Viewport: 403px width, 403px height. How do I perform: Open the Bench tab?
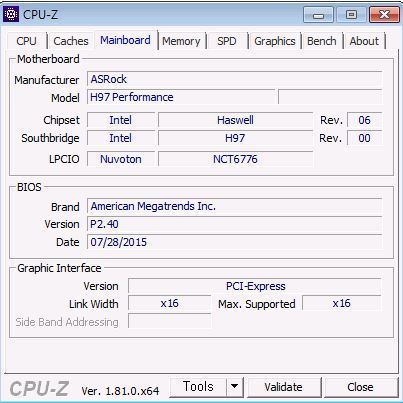point(322,41)
